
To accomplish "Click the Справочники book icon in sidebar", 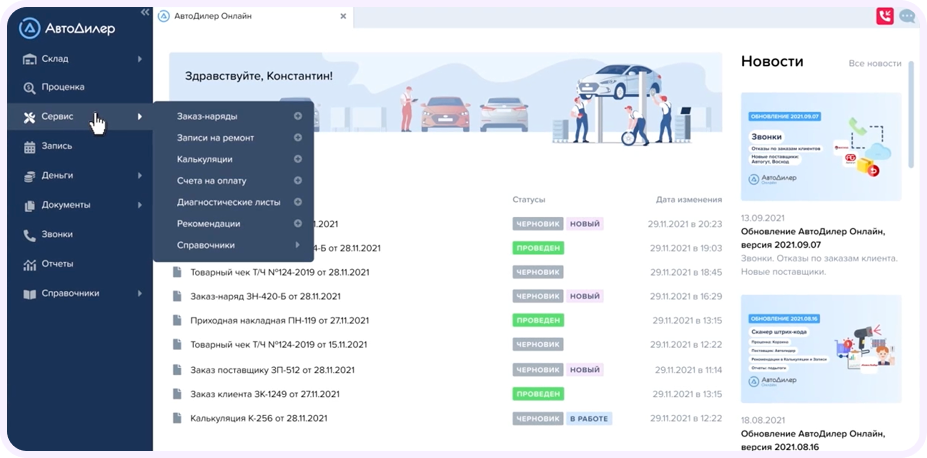I will [30, 294].
